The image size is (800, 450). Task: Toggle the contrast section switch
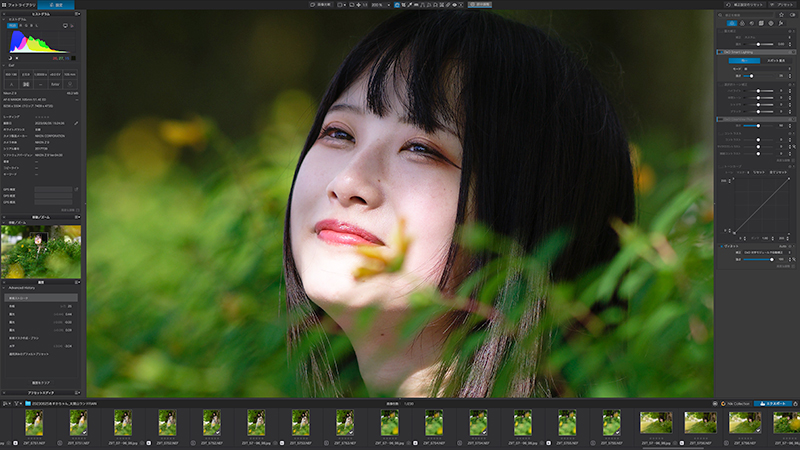pos(720,134)
